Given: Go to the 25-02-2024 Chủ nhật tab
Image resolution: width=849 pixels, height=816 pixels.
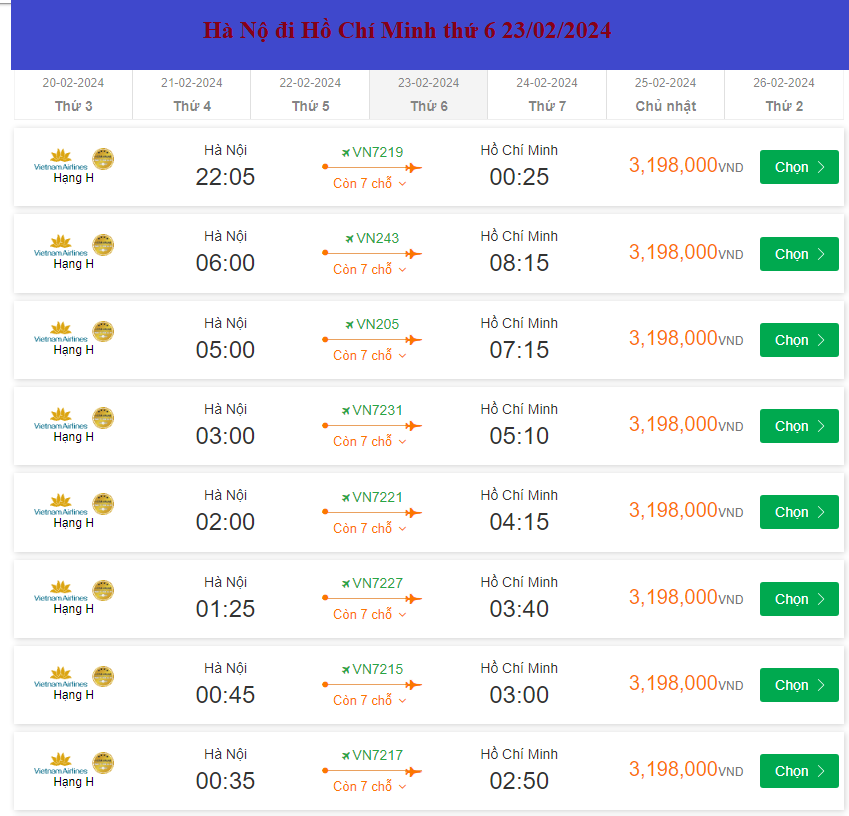Looking at the screenshot, I should (x=665, y=95).
